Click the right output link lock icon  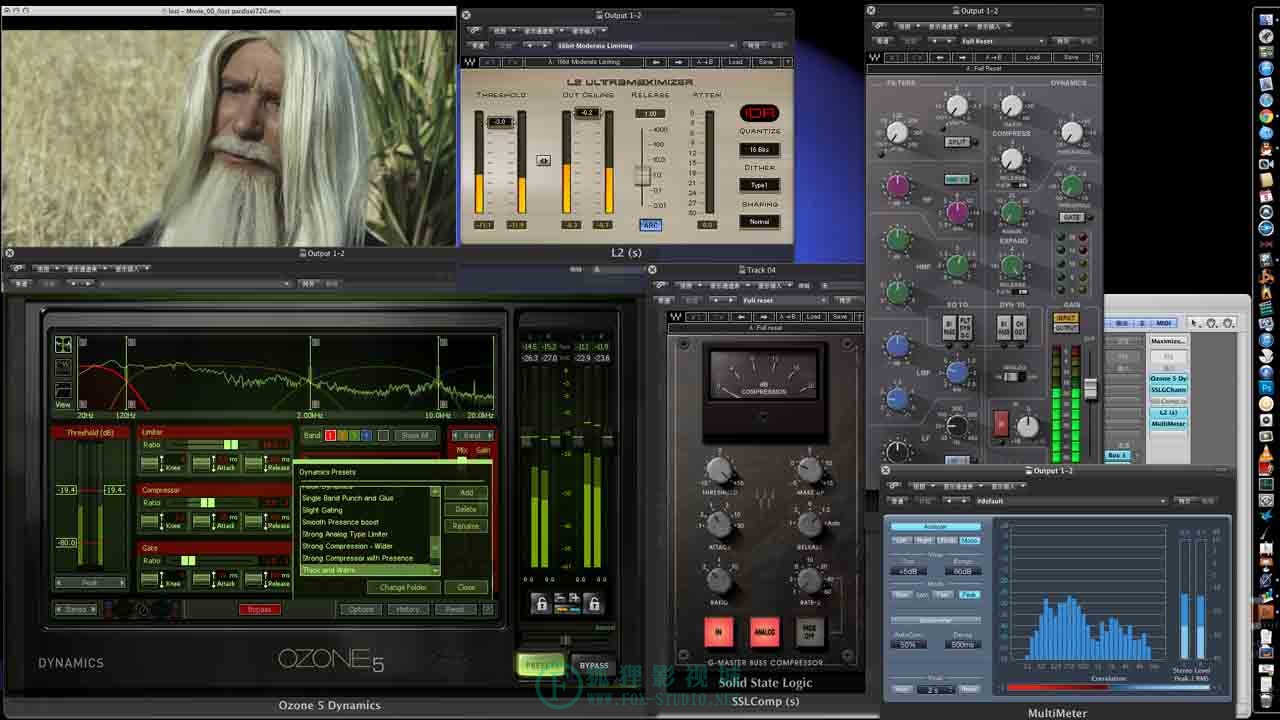(x=593, y=603)
